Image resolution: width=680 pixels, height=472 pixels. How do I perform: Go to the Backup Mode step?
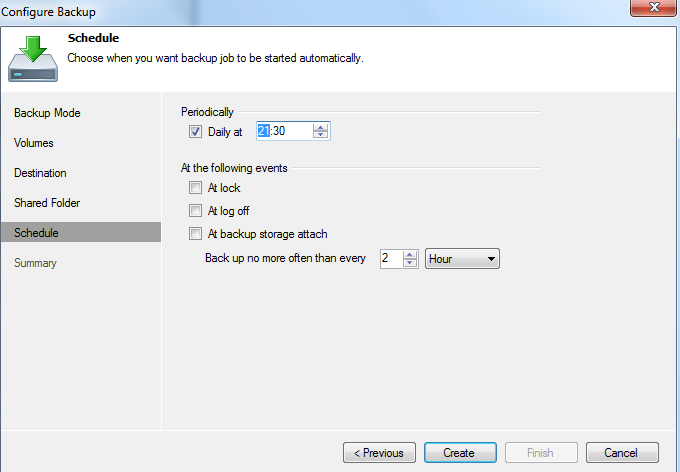[x=47, y=113]
